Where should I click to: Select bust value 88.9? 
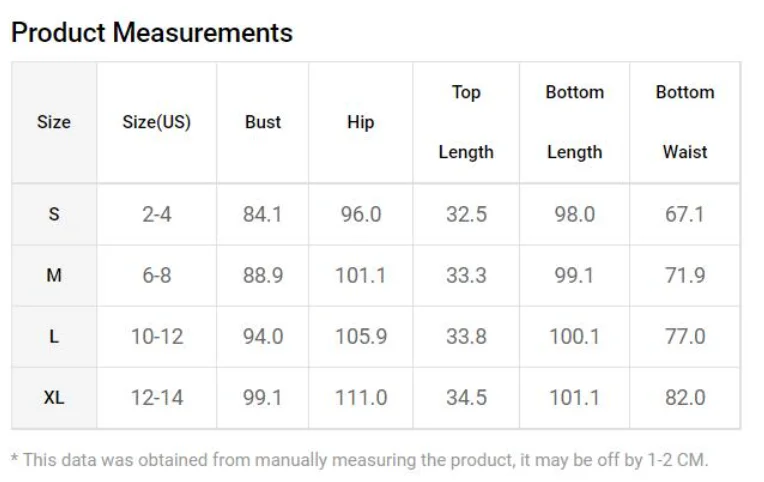pos(263,275)
